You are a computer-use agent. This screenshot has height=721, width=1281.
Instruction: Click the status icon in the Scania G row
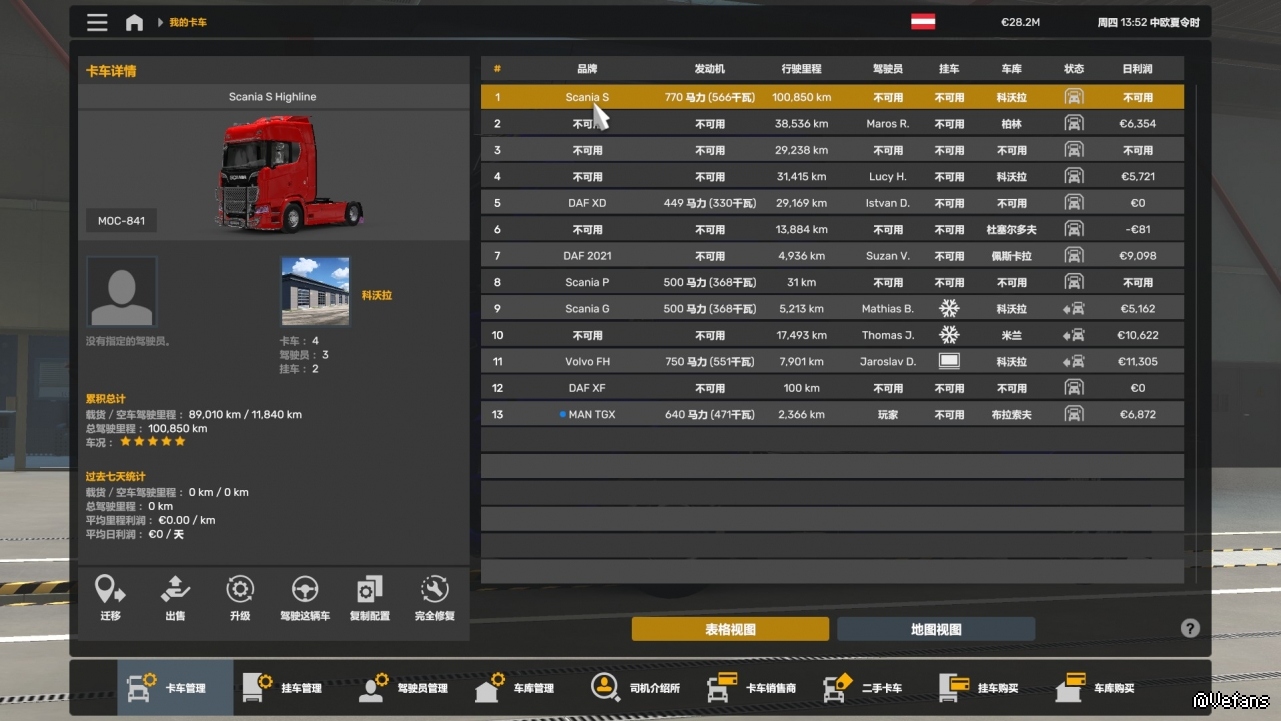click(1074, 309)
